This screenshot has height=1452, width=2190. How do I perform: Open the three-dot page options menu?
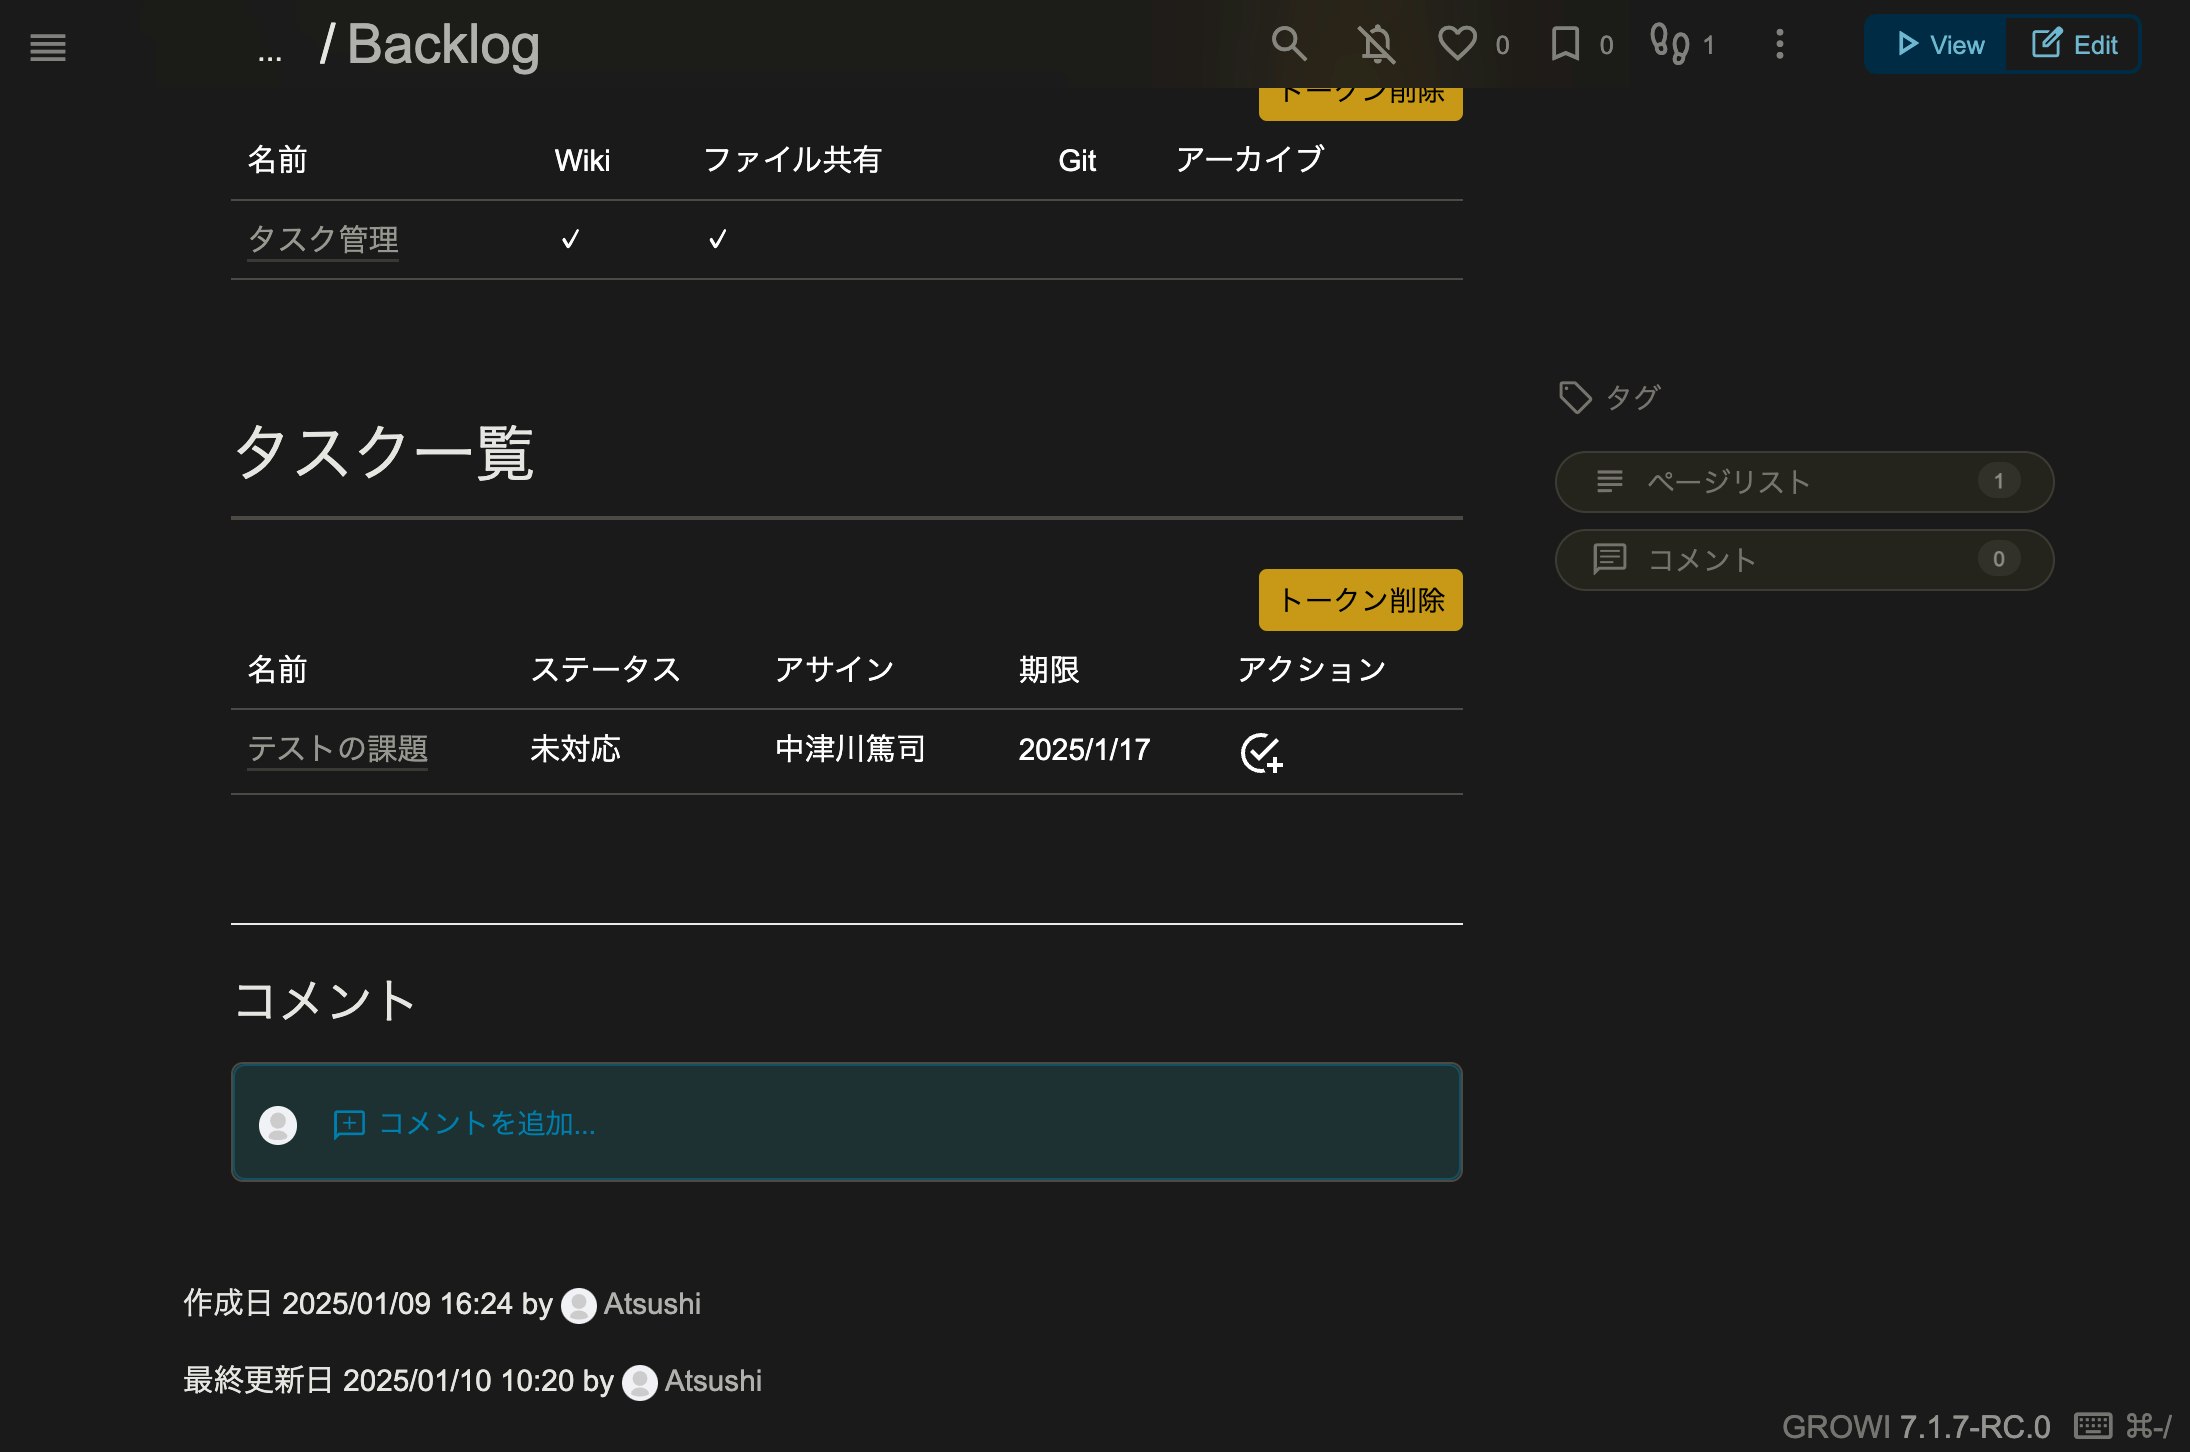pos(1779,44)
